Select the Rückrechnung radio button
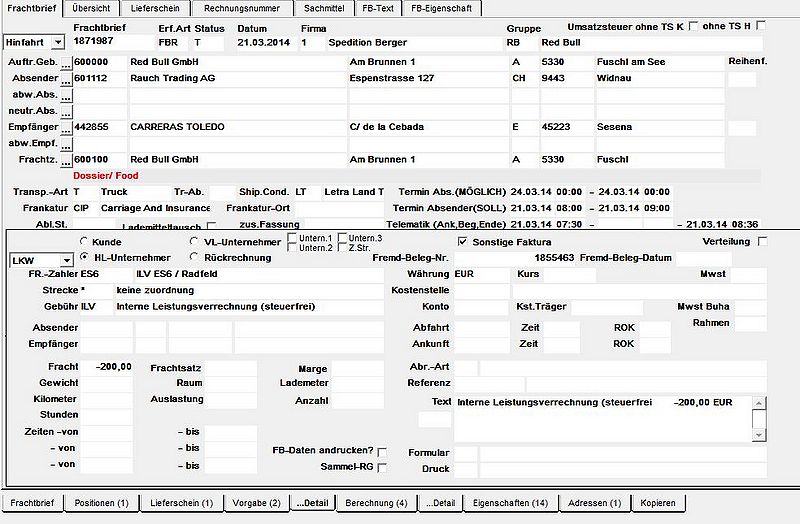 pyautogui.click(x=193, y=257)
